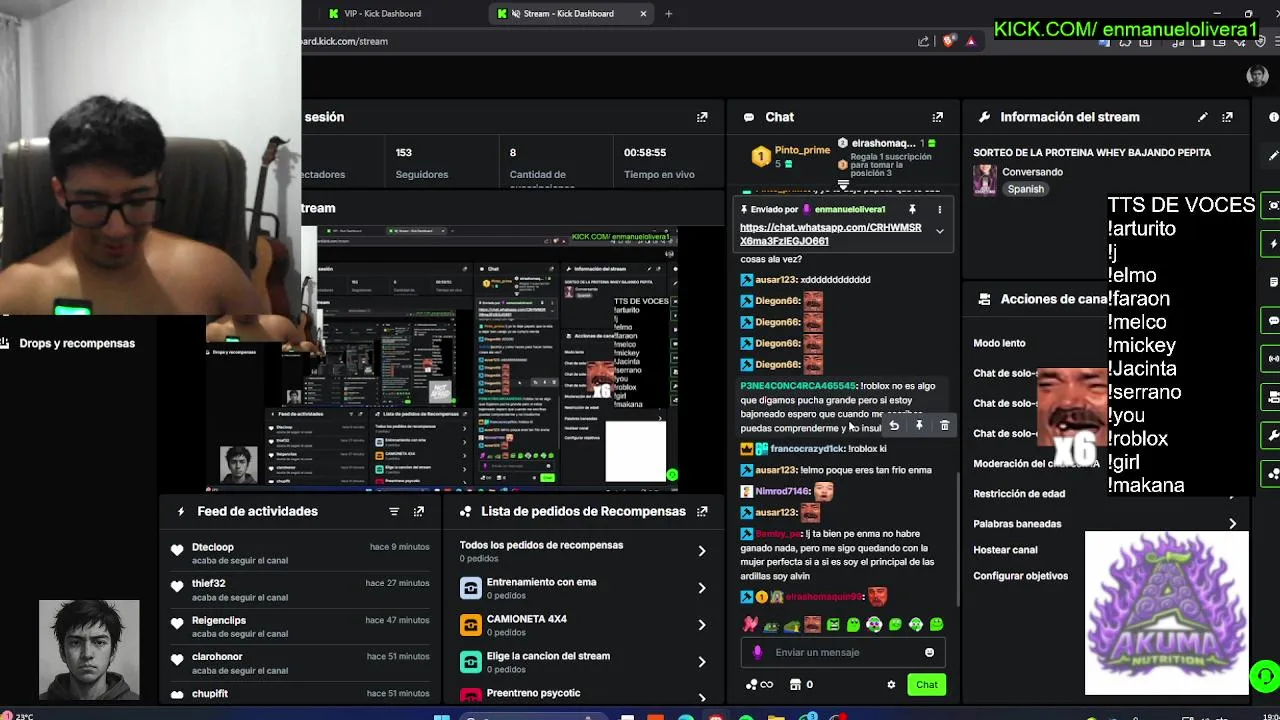1280x720 pixels.
Task: Click the microphone icon in message box
Action: [757, 652]
